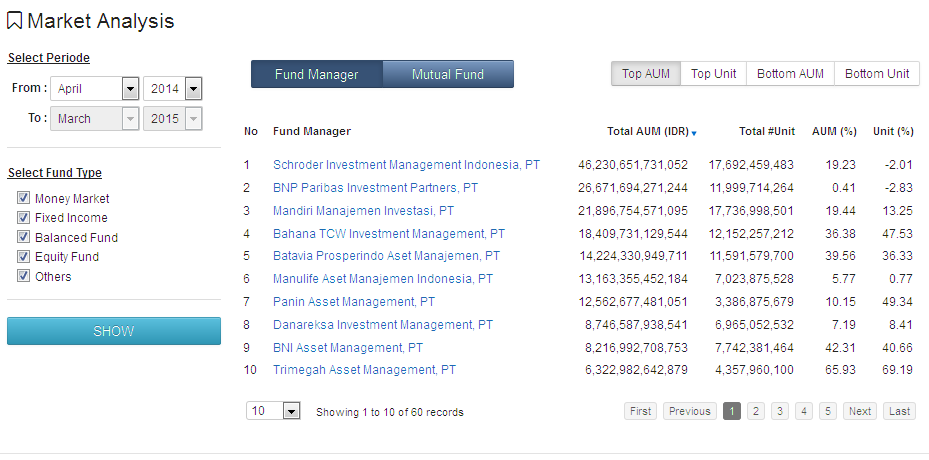The height and width of the screenshot is (460, 929).
Task: Select the Bottom AUM tab
Action: click(x=790, y=74)
